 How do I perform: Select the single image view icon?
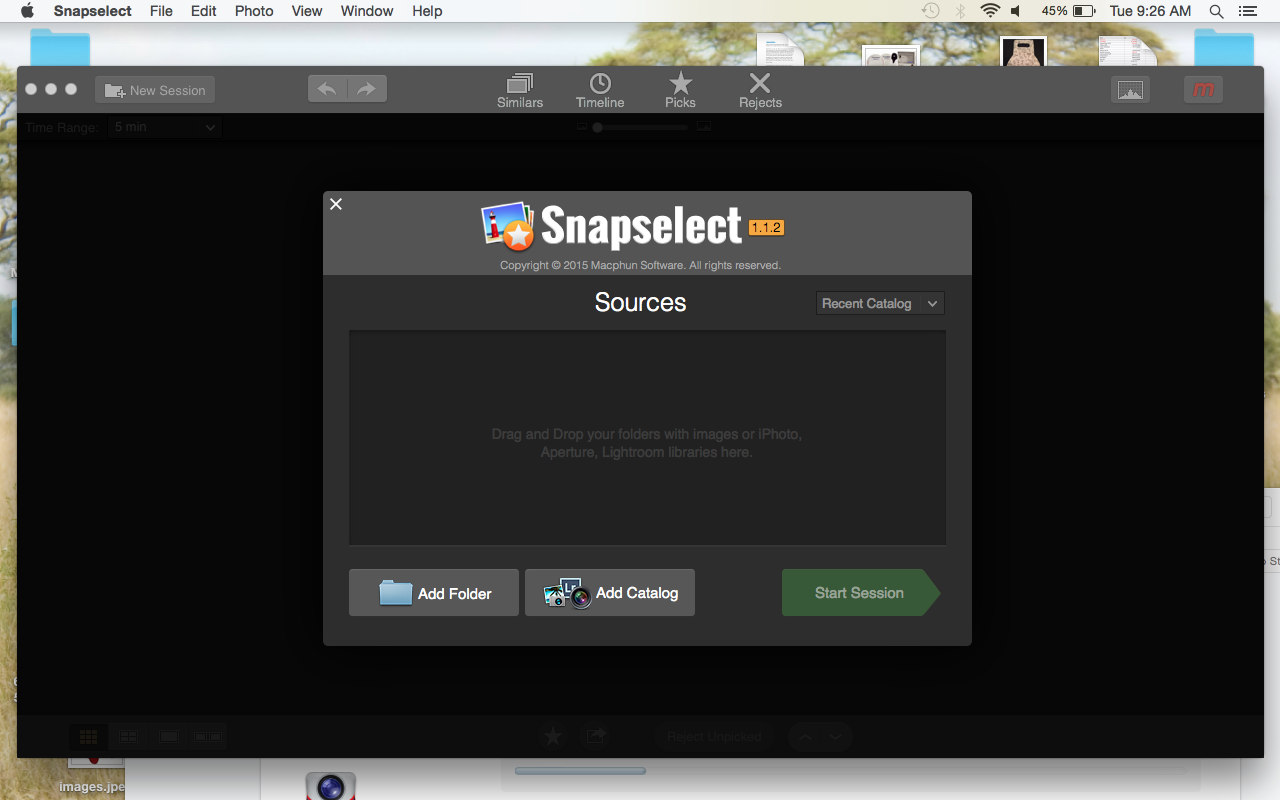click(169, 737)
